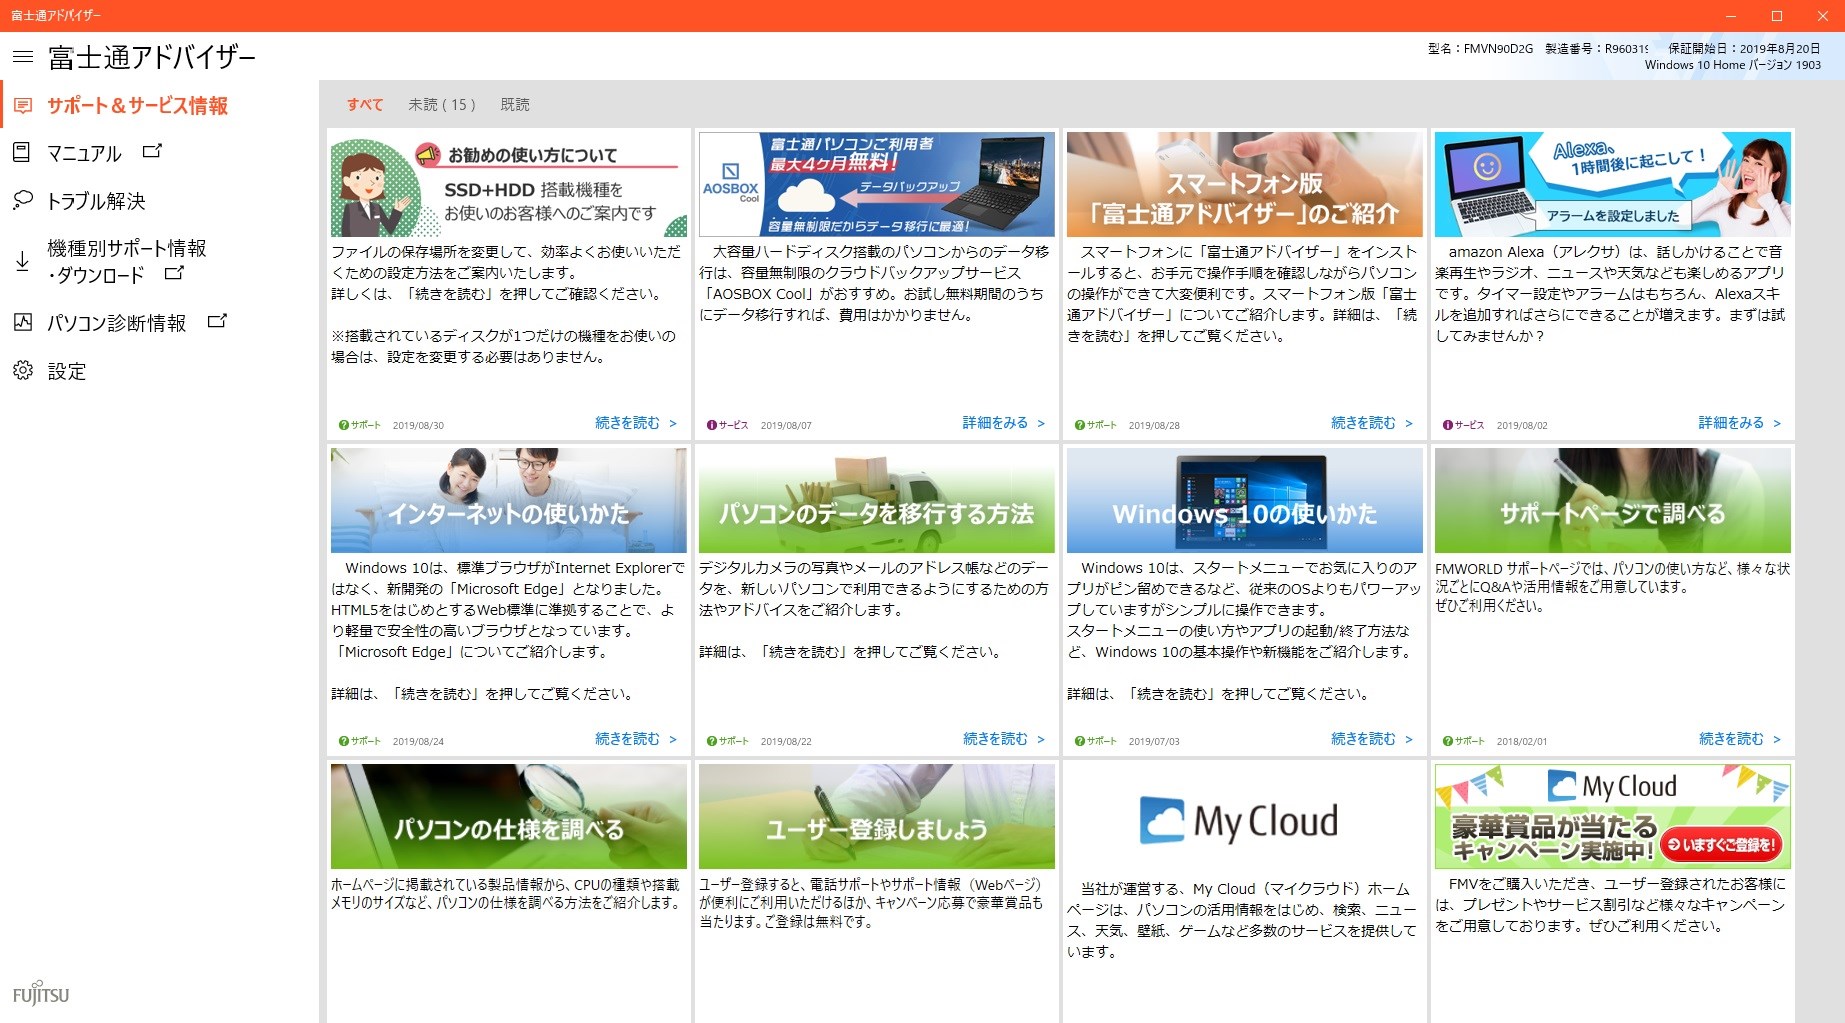Open パソコン診断情報 from the sidebar
The width and height of the screenshot is (1845, 1023).
pyautogui.click(x=117, y=323)
